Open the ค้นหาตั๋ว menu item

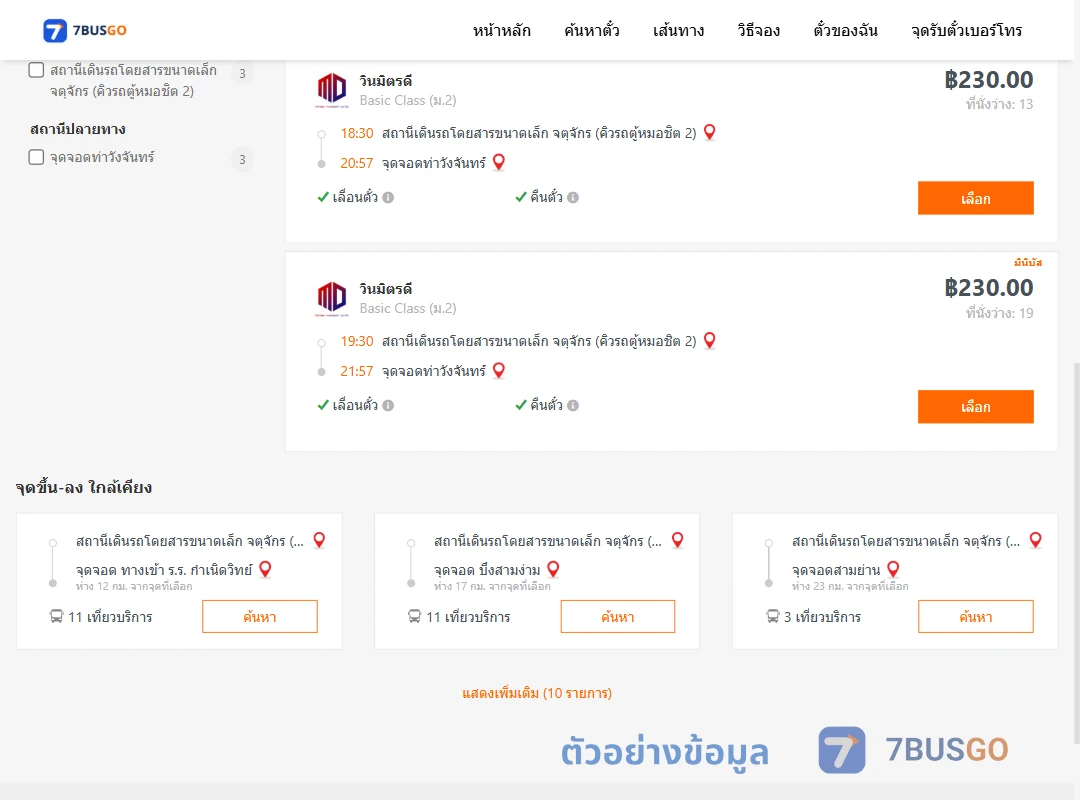[592, 30]
